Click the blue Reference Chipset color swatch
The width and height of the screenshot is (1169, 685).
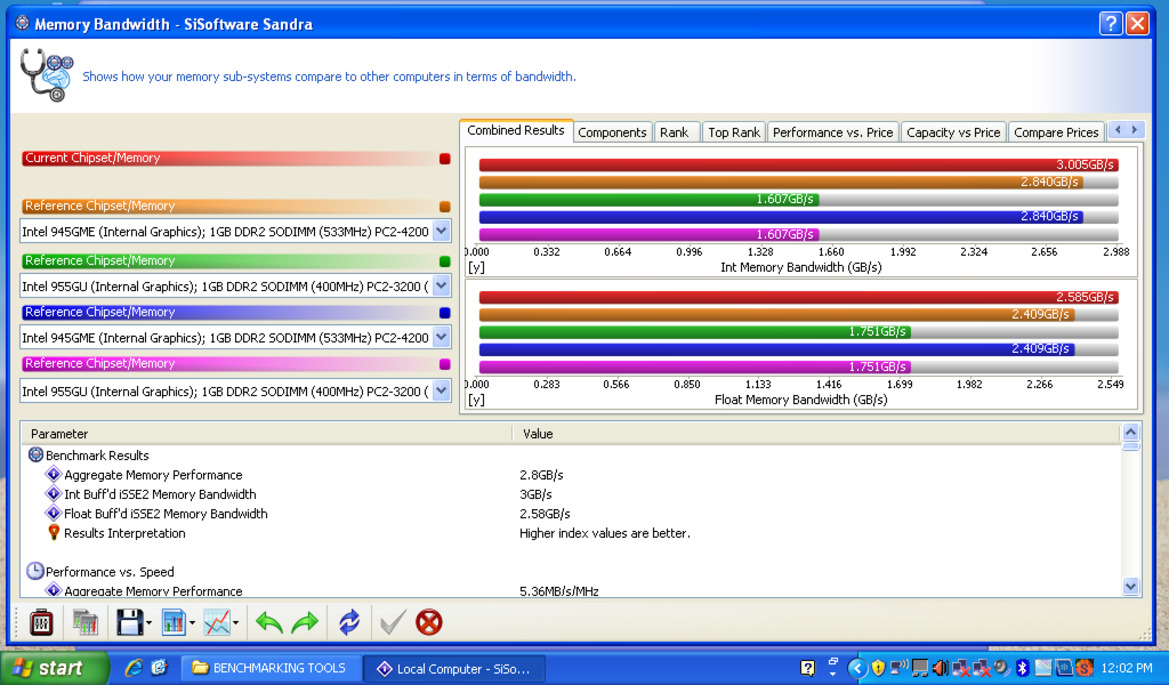coord(445,312)
